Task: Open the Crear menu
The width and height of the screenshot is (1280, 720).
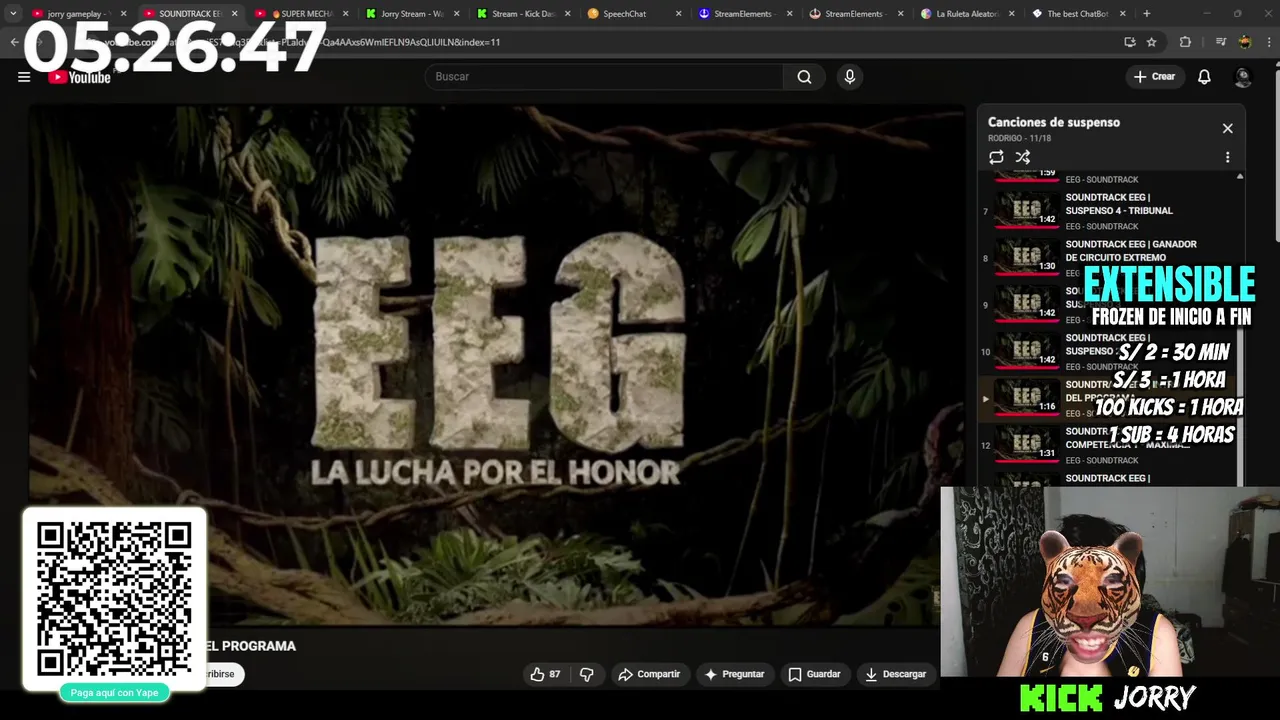Action: click(x=1154, y=77)
